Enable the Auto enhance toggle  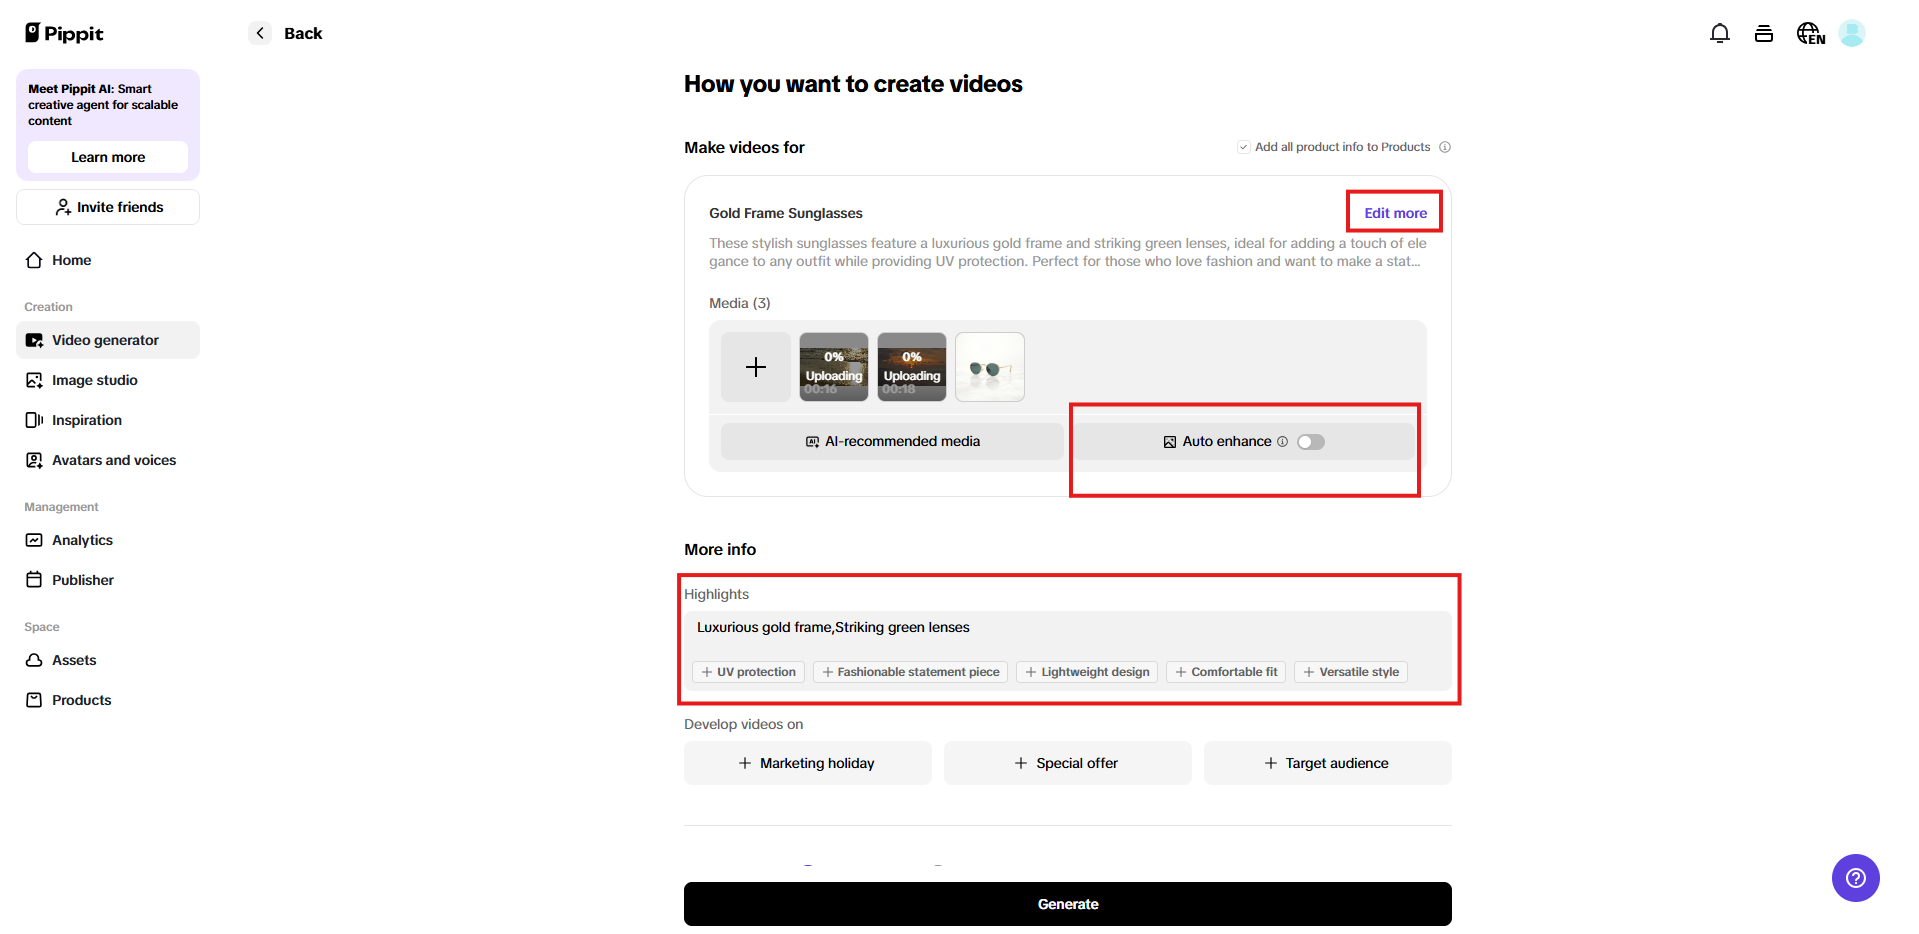point(1310,441)
